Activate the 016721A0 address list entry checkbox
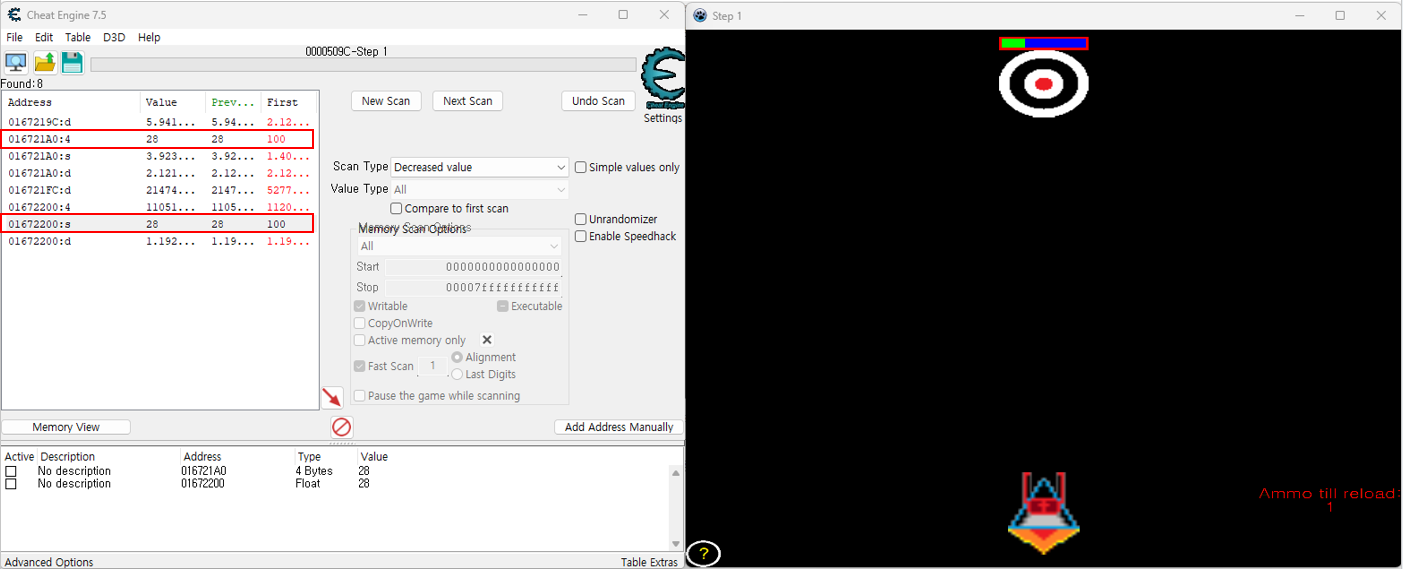The width and height of the screenshot is (1403, 569). 11,471
